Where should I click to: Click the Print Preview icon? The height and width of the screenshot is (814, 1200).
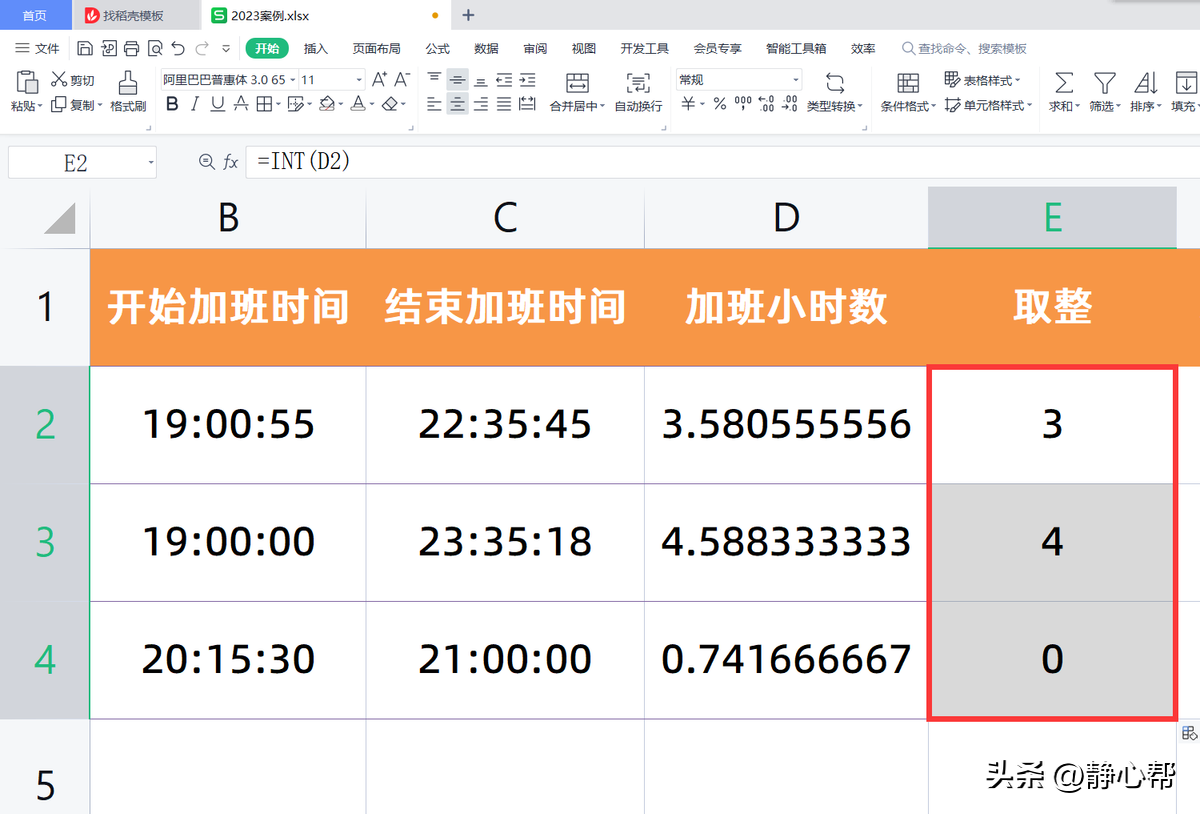click(155, 48)
